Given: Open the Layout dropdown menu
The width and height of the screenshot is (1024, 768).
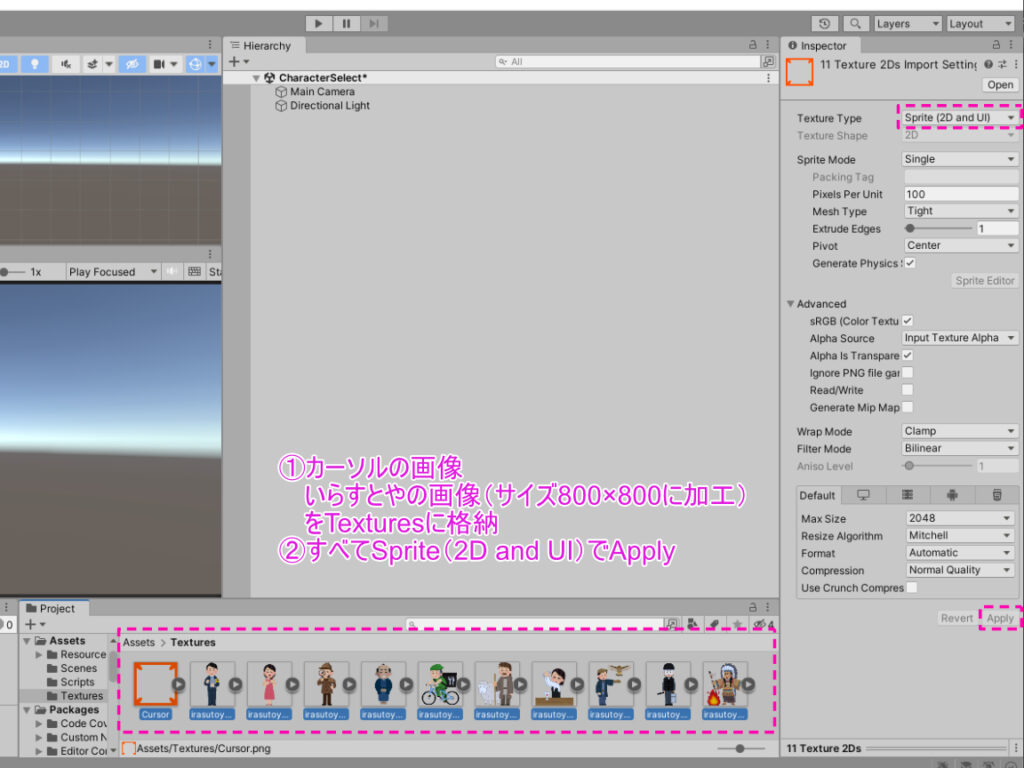Looking at the screenshot, I should click(979, 23).
